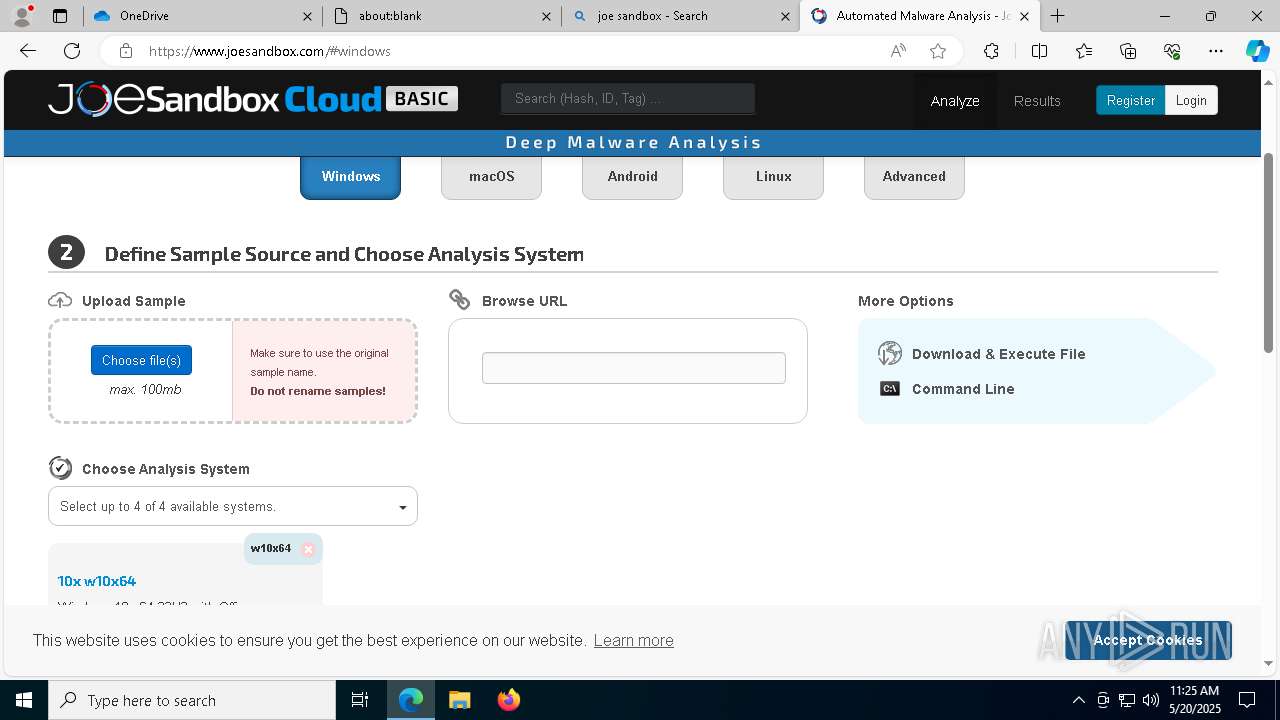Open Task View on the taskbar
Image resolution: width=1280 pixels, height=720 pixels.
pyautogui.click(x=360, y=700)
